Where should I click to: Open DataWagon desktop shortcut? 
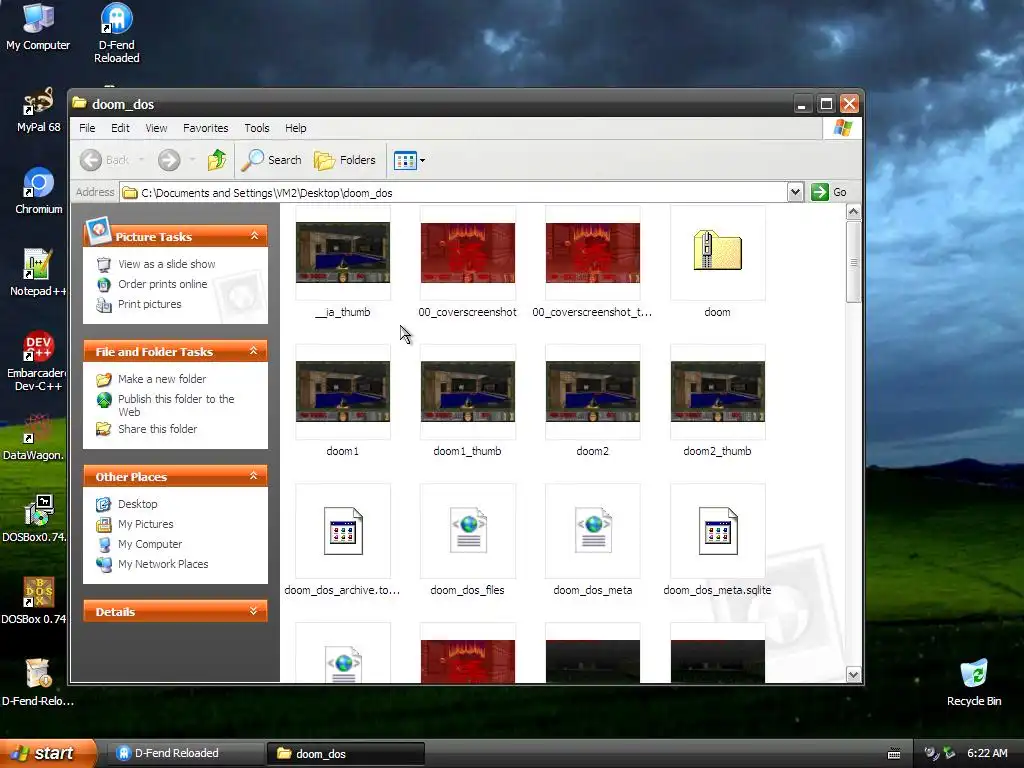(34, 438)
